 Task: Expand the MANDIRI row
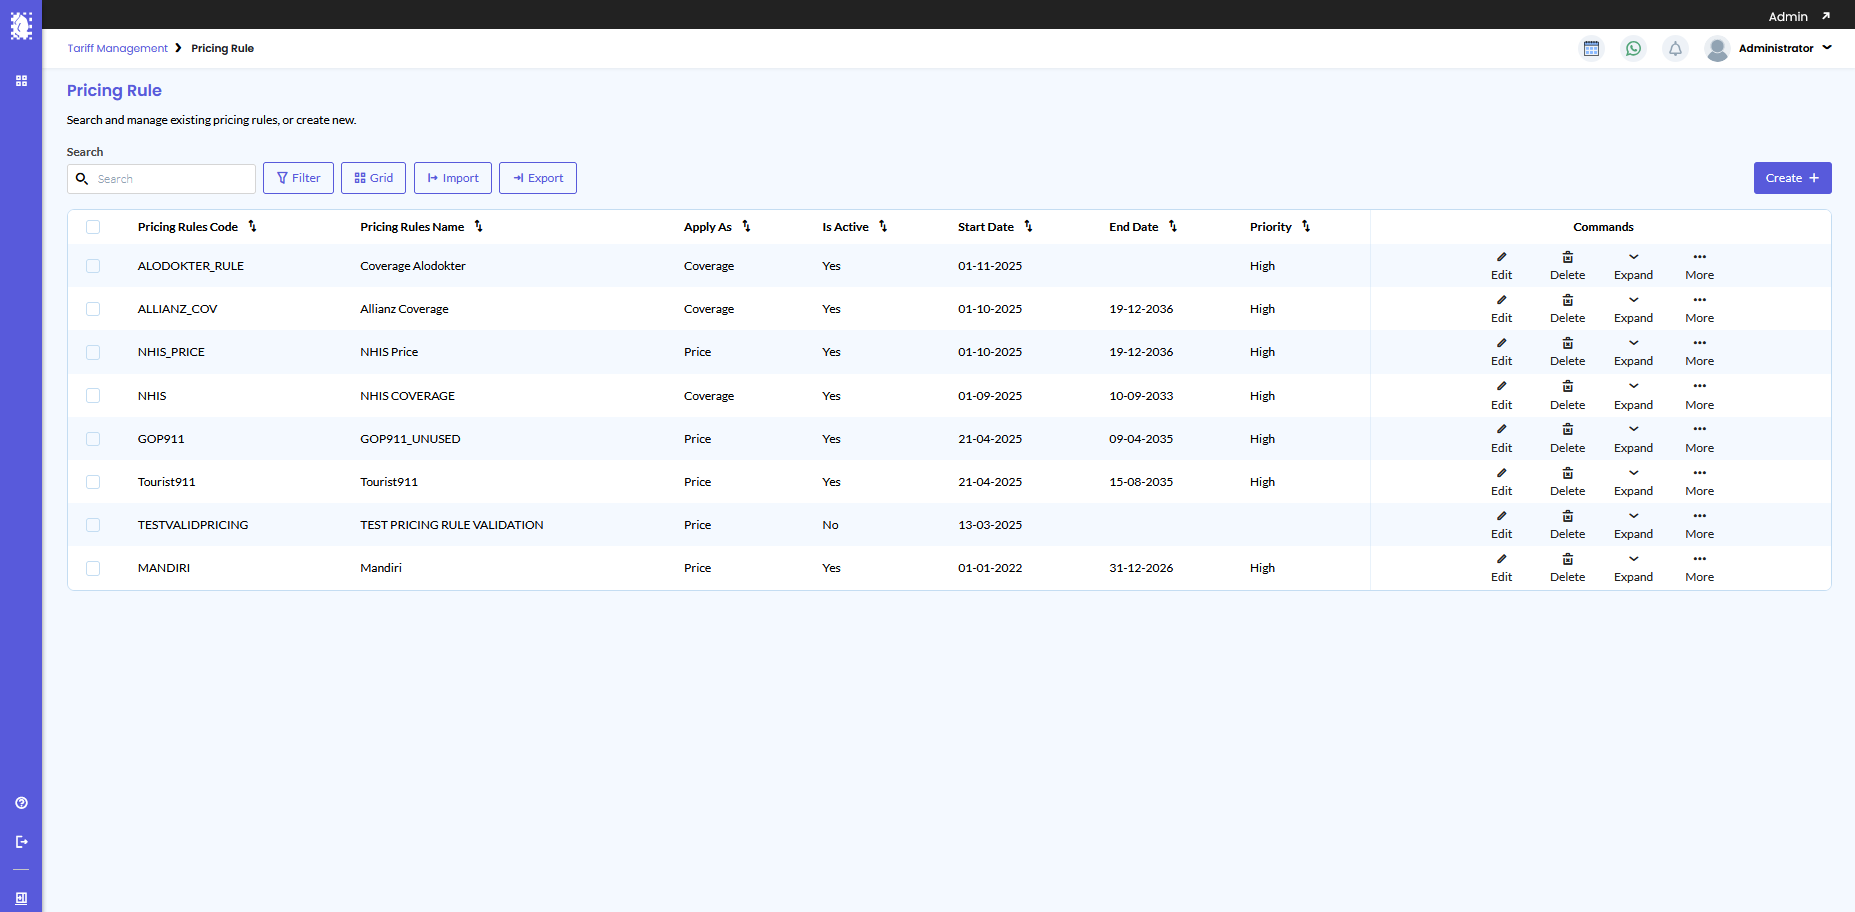click(1633, 568)
